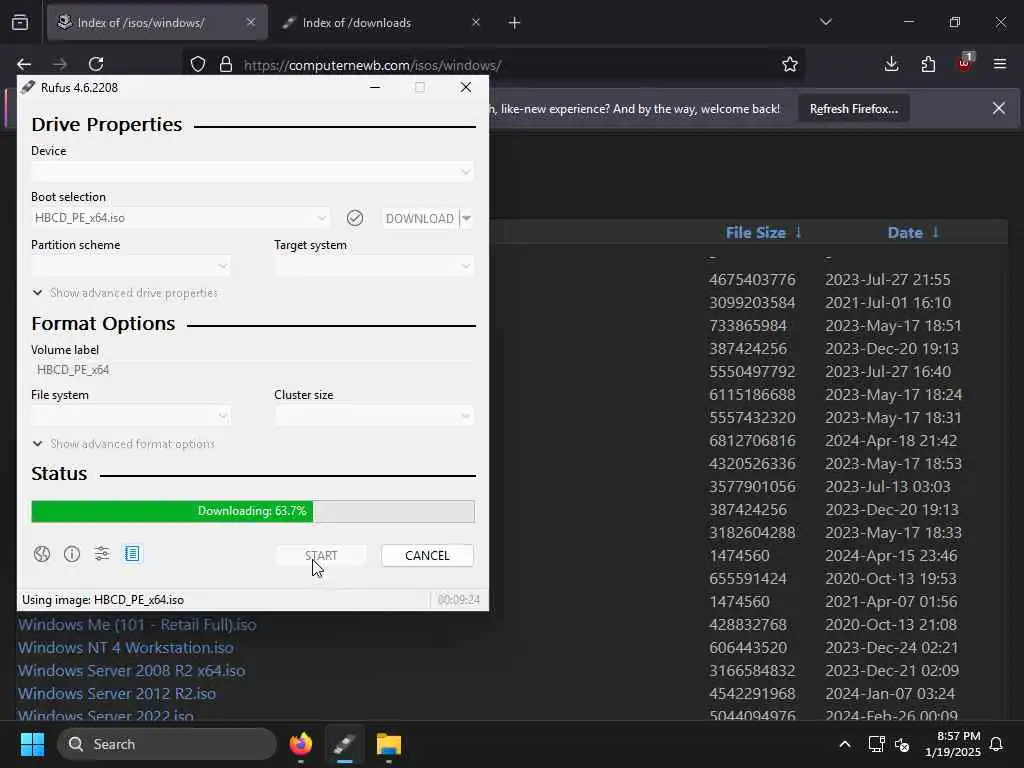
Task: Open the File system dropdown
Action: pos(131,416)
